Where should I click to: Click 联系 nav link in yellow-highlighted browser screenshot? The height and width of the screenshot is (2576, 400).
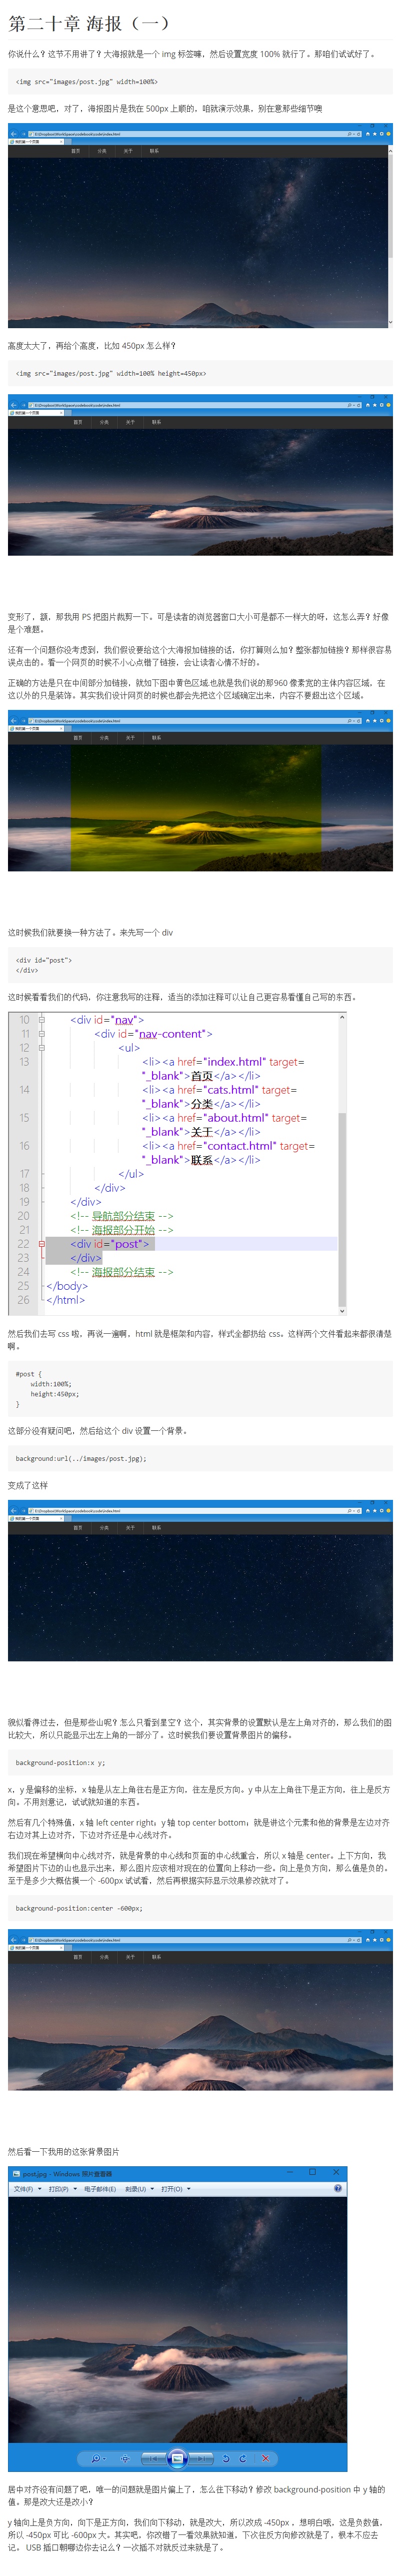pos(156,738)
